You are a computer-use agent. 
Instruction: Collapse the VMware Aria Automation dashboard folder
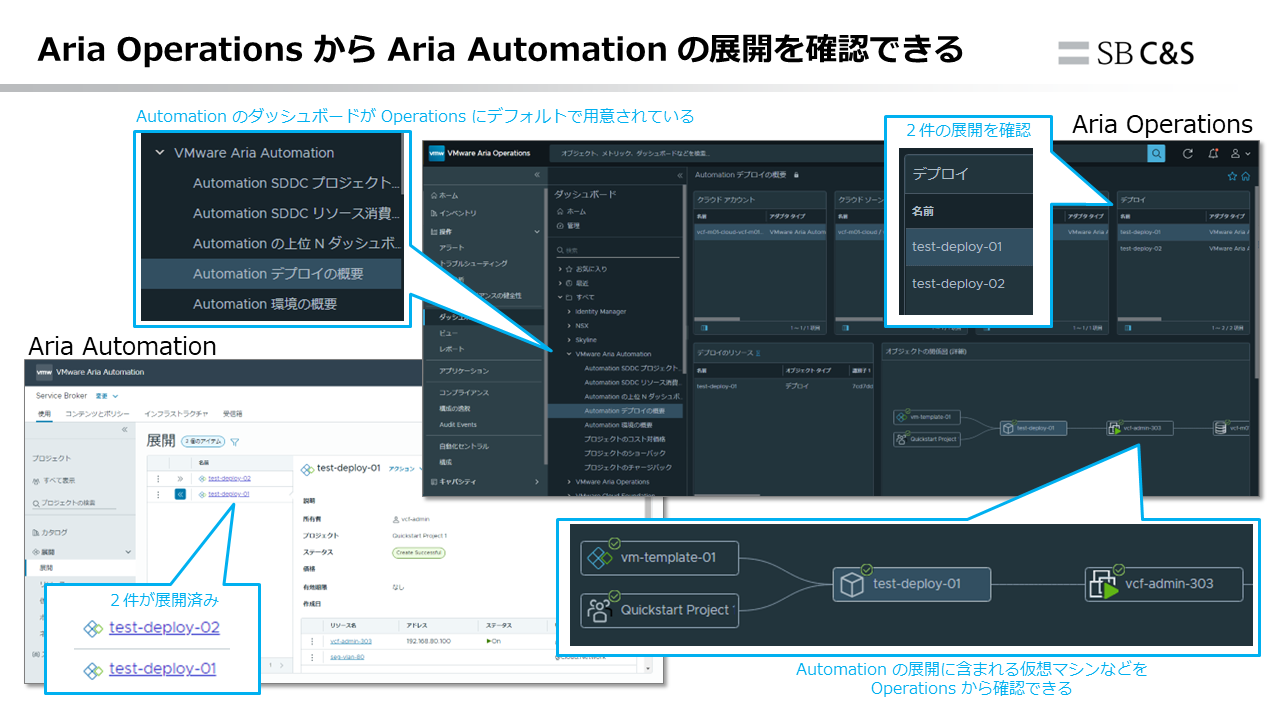(x=569, y=354)
